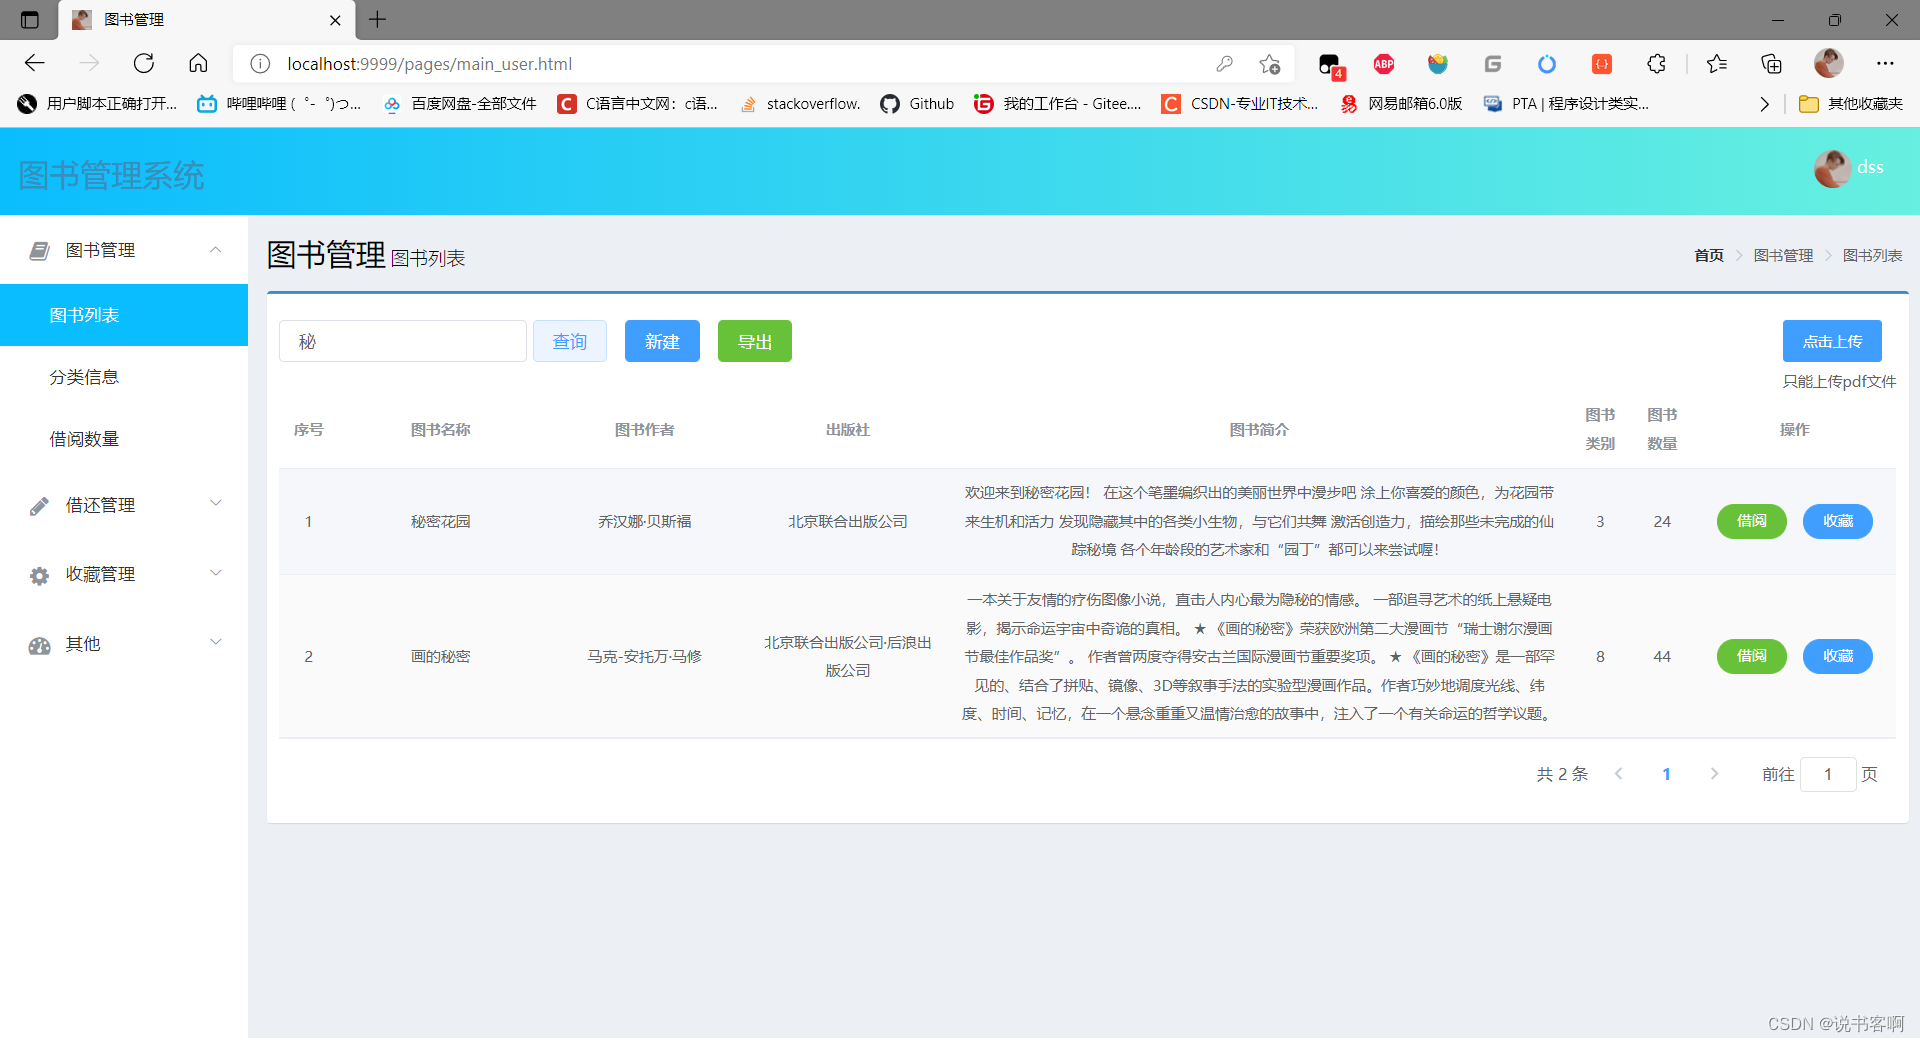Viewport: 1920px width, 1042px height.
Task: Go to next page arrow in pagination
Action: 1714,774
